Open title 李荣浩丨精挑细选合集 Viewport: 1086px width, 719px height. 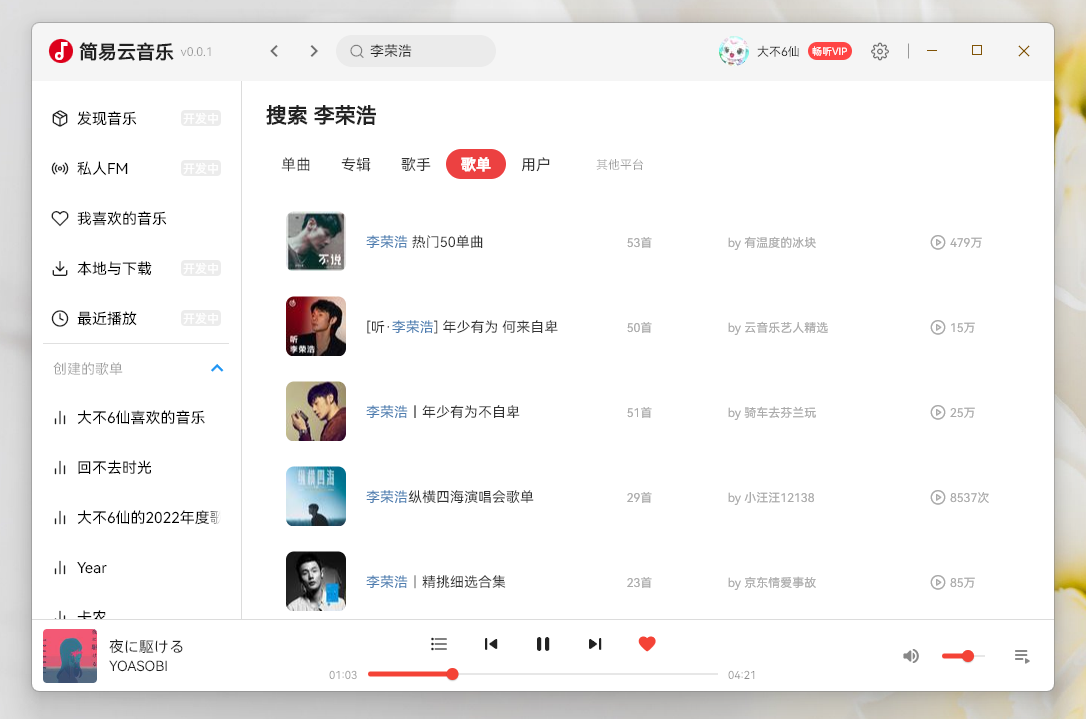436,582
